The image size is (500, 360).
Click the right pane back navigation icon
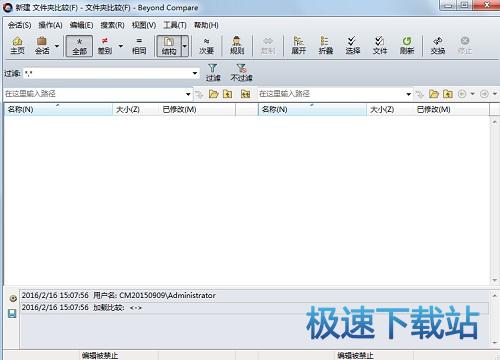[462, 94]
